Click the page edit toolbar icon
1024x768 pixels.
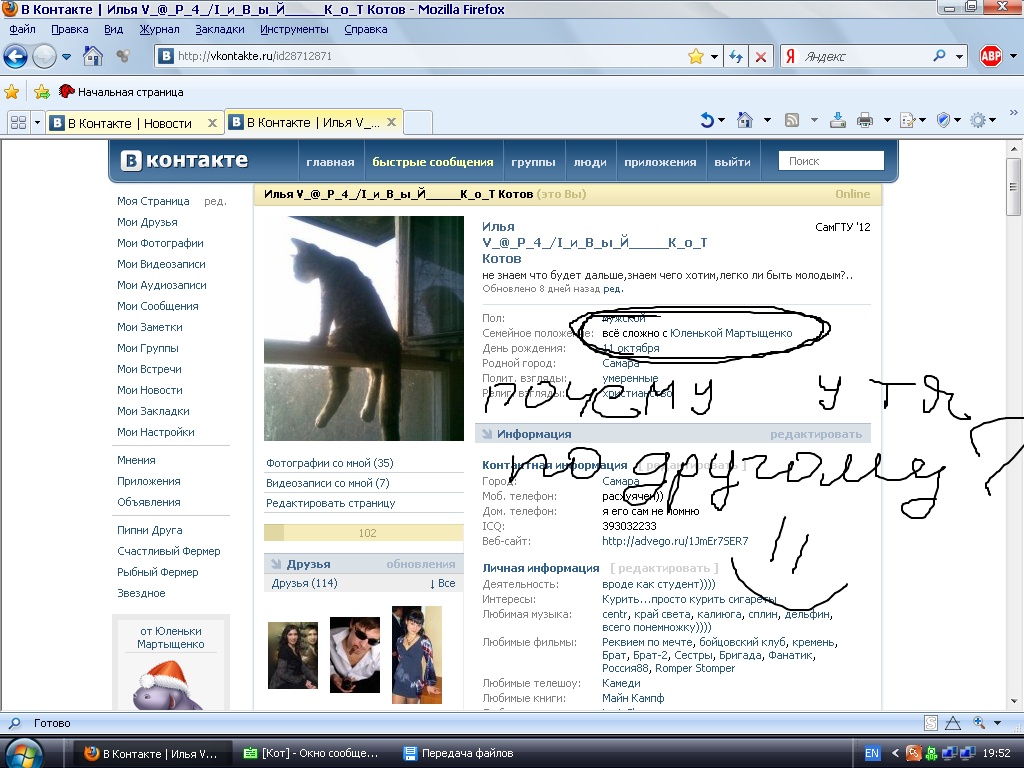click(x=907, y=120)
